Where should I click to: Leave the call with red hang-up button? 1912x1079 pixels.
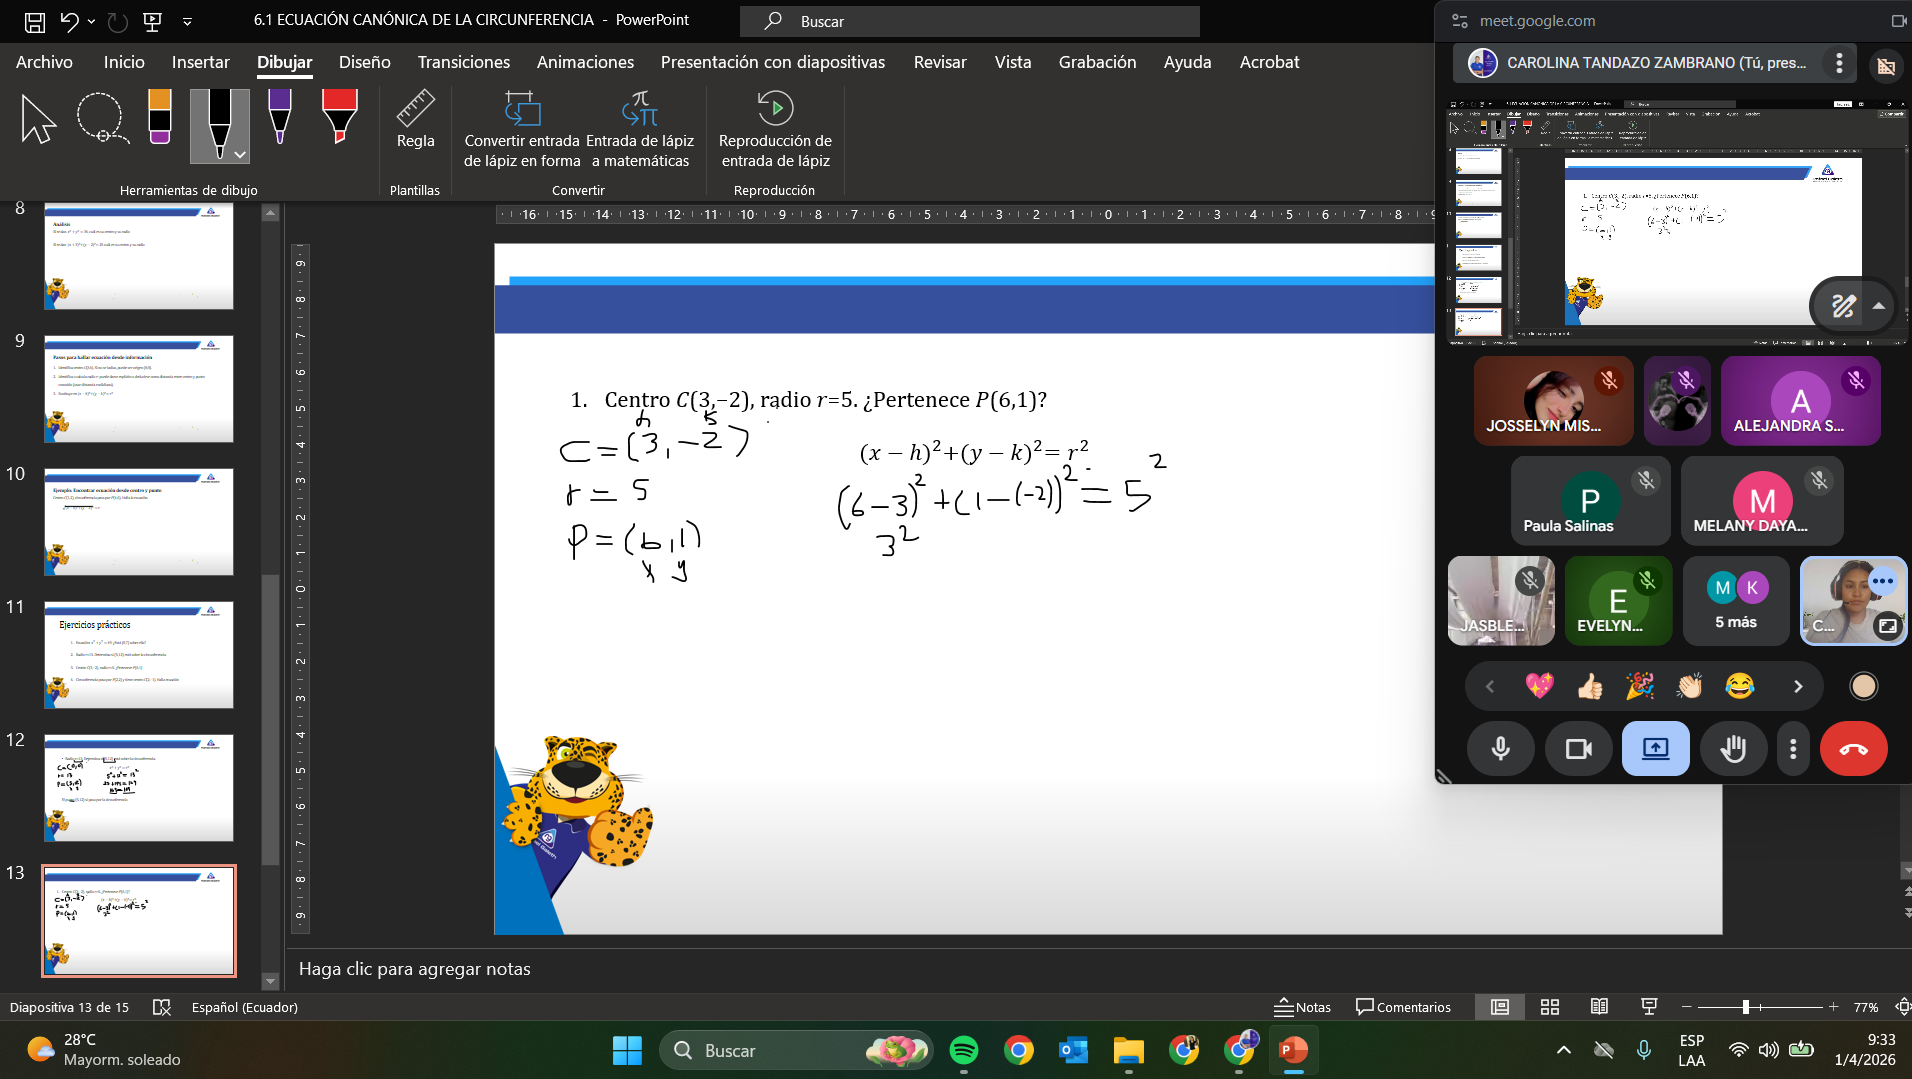[x=1853, y=749]
